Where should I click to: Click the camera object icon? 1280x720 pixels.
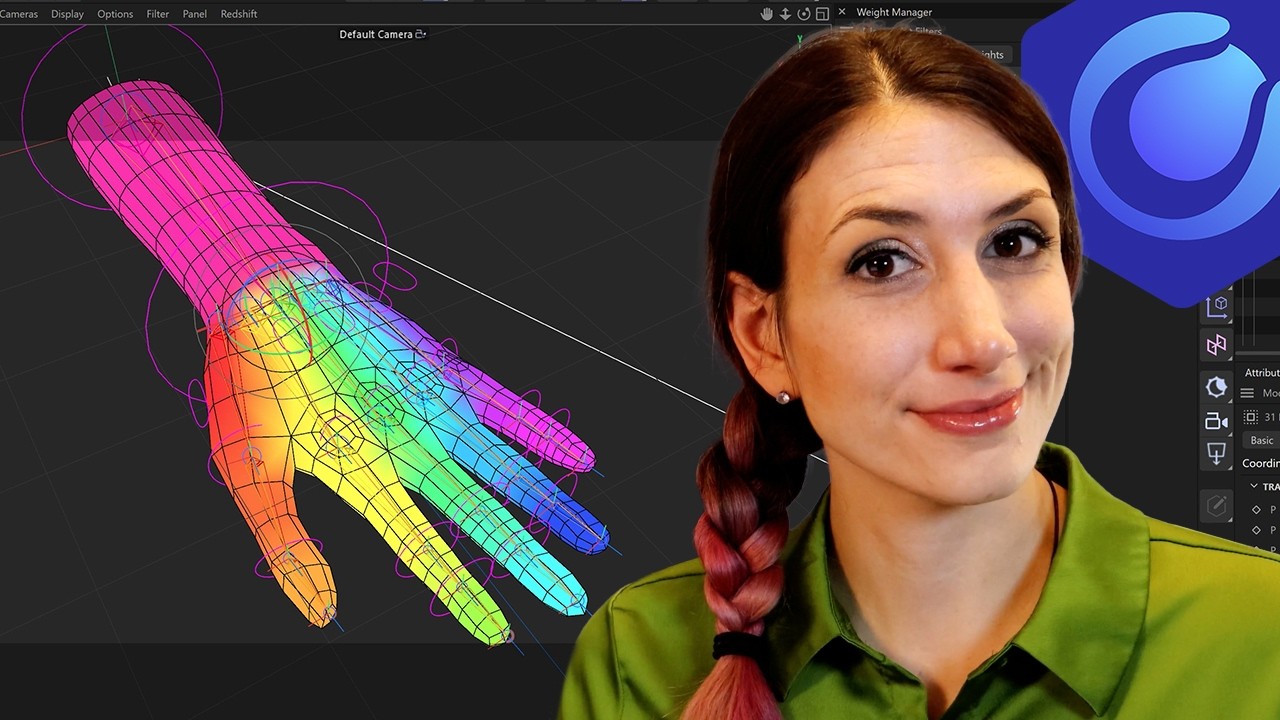(1217, 421)
